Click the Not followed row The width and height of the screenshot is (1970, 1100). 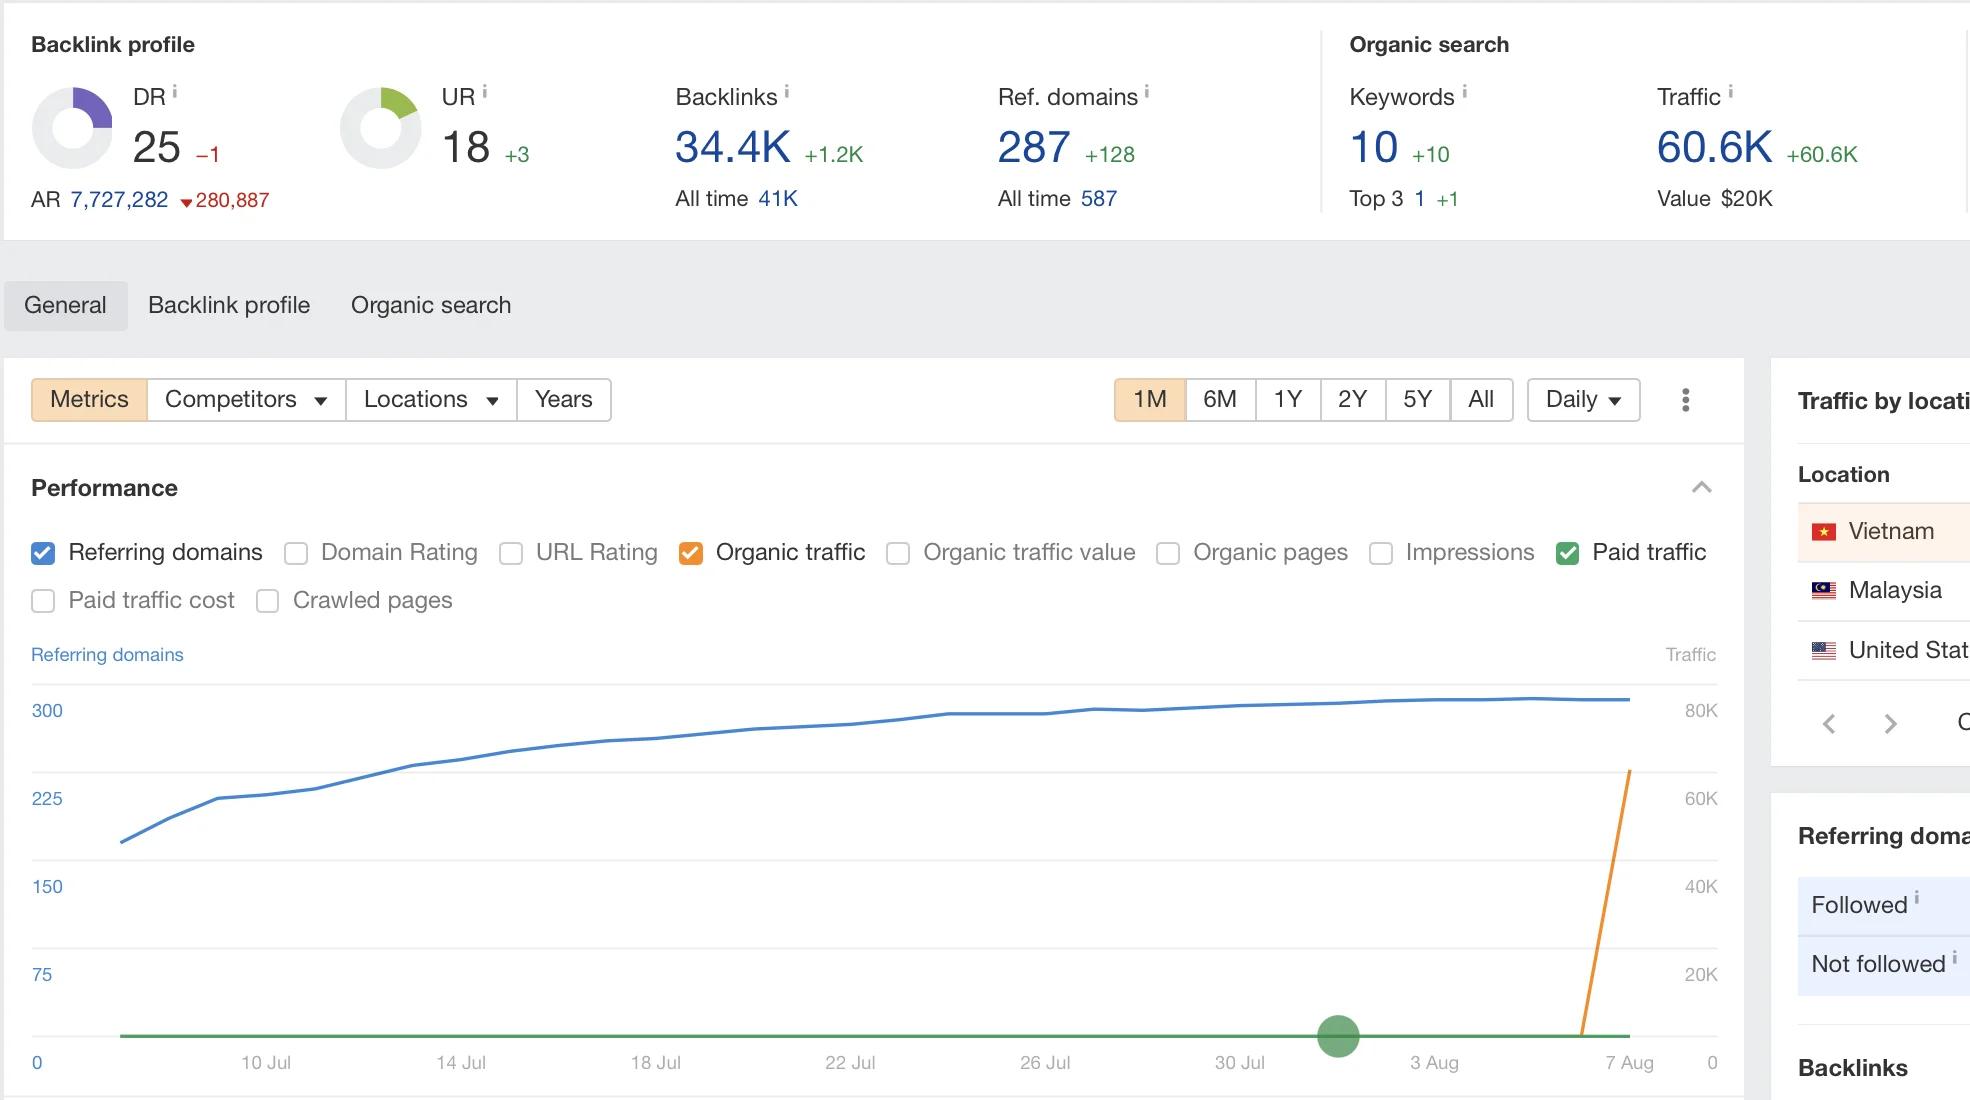[1884, 965]
